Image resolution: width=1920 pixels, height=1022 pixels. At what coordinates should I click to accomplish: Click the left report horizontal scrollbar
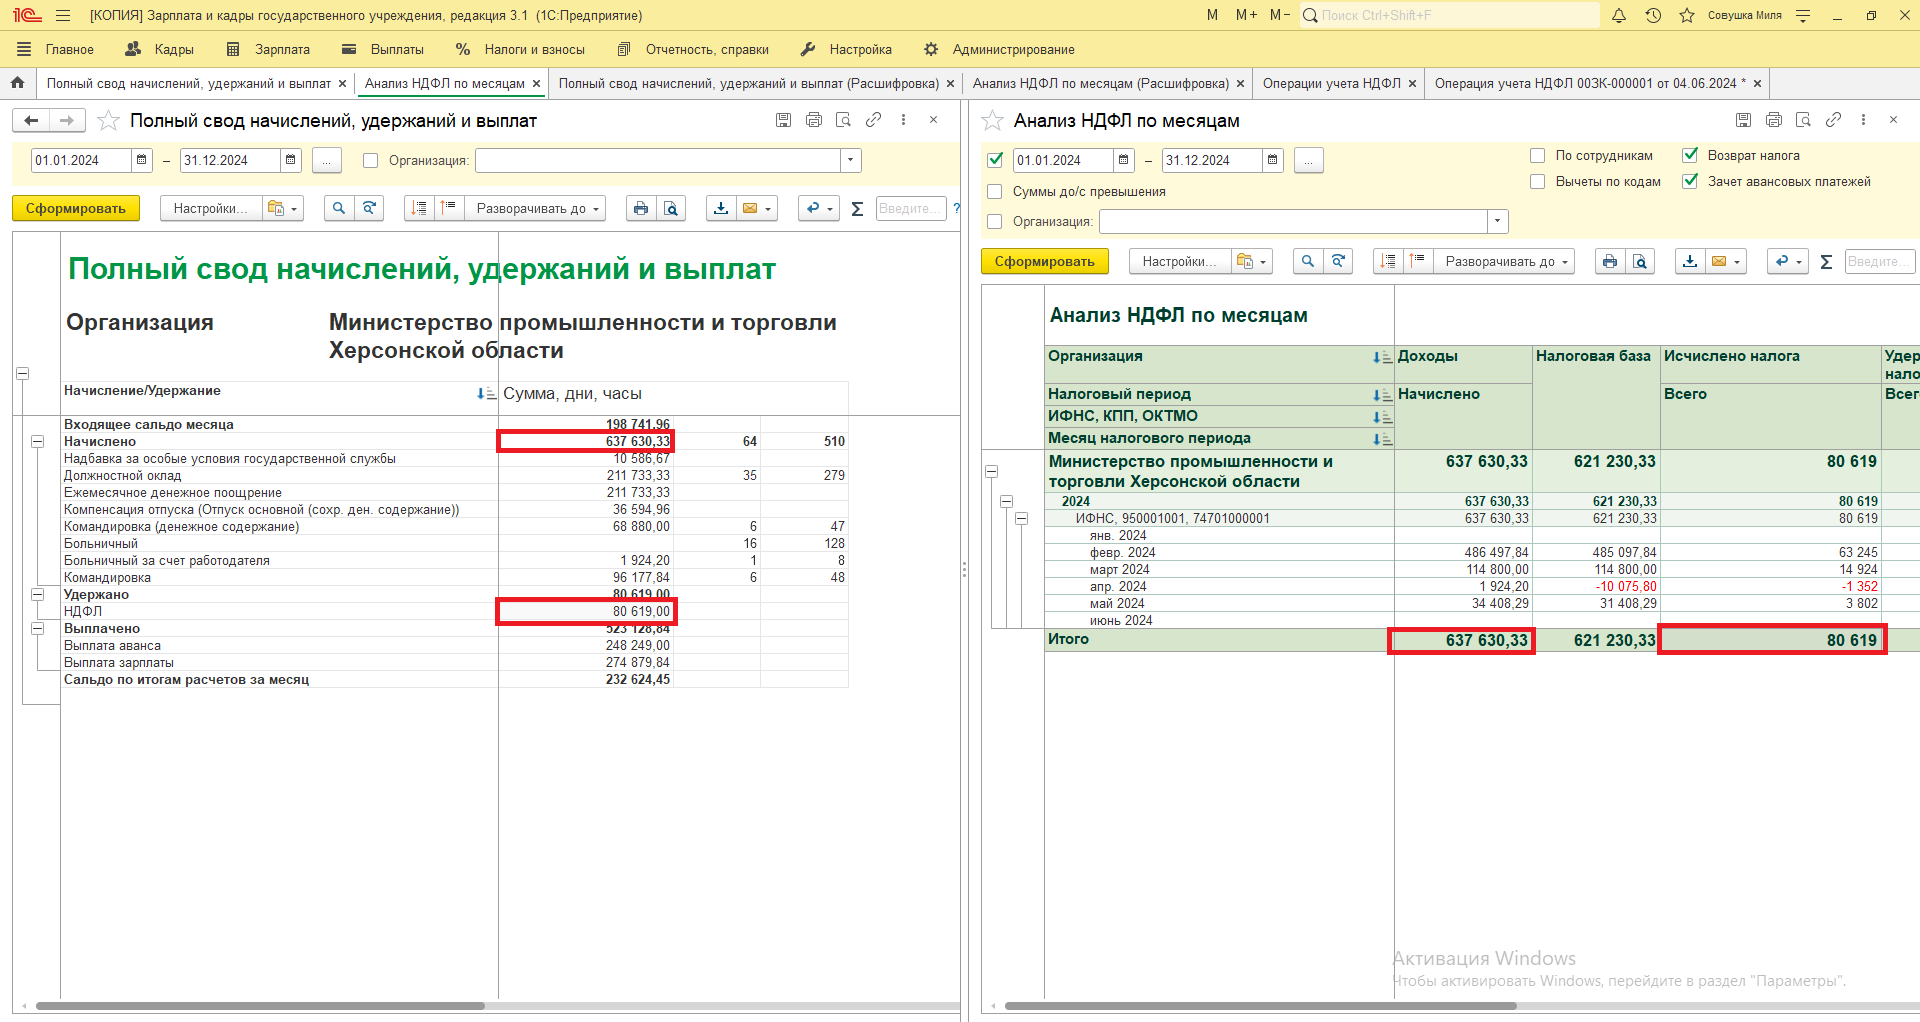(260, 1006)
